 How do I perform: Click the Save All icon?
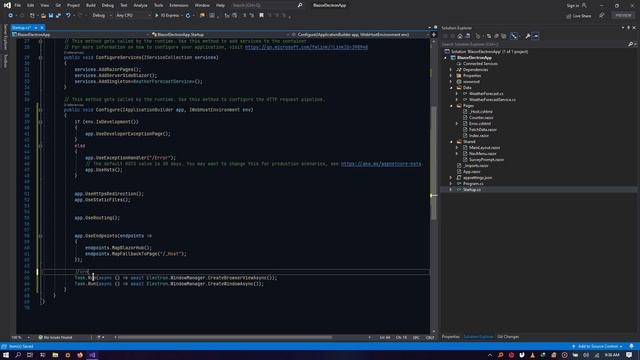[x=58, y=16]
